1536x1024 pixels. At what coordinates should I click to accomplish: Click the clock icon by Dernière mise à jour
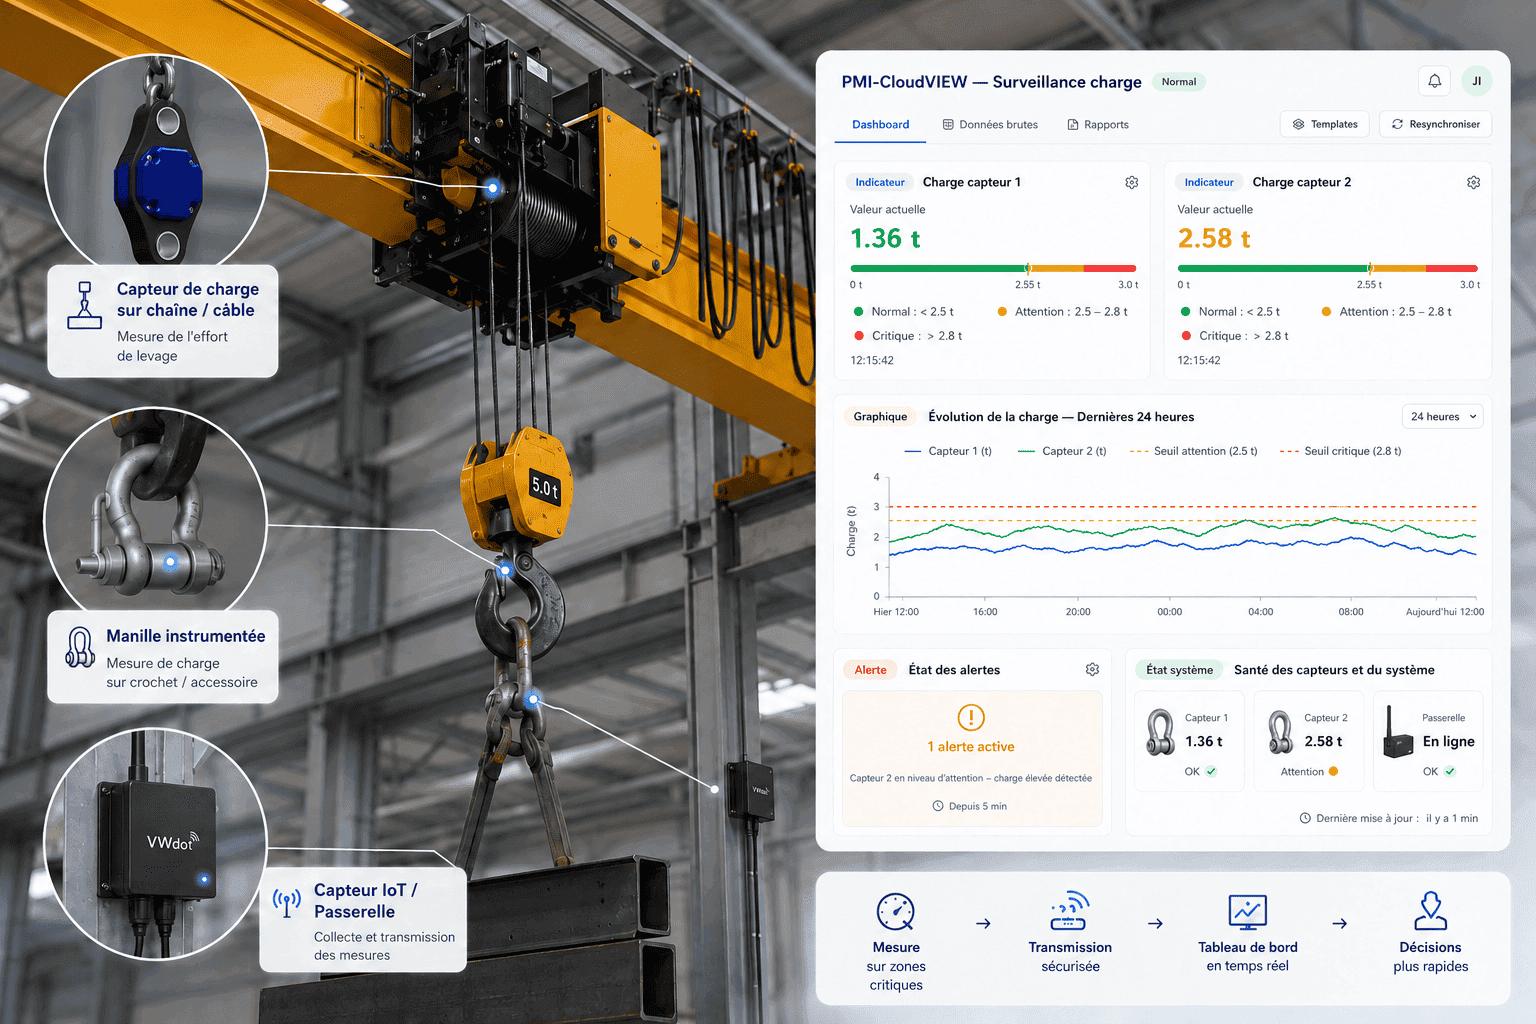pos(1305,818)
